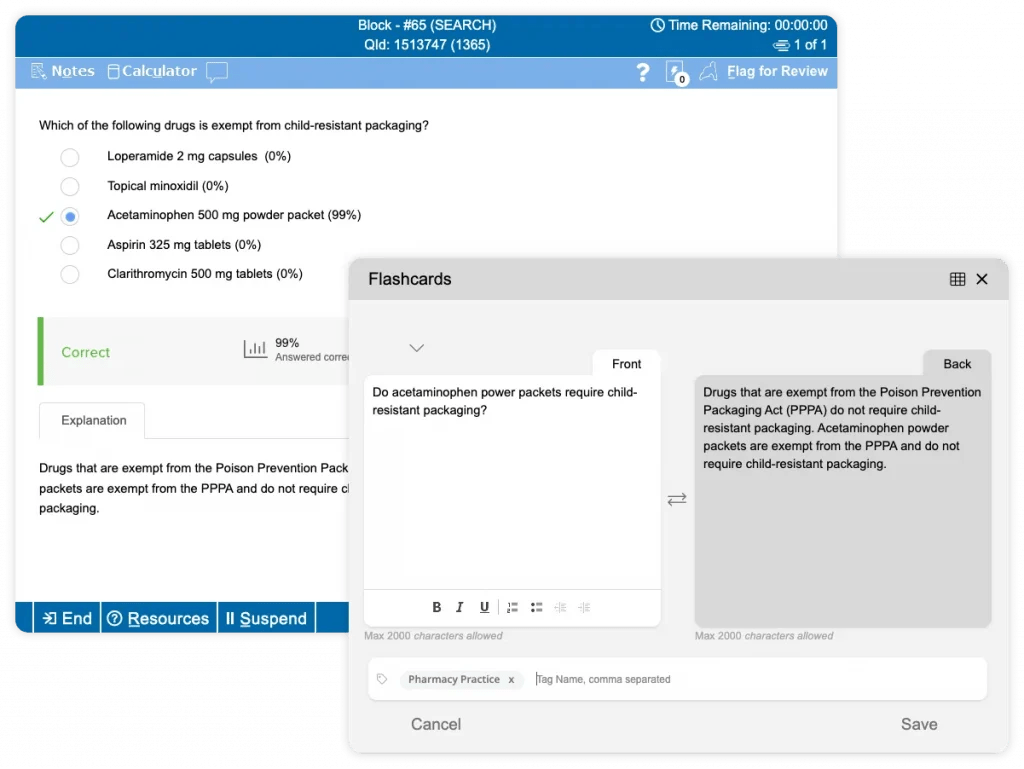Save the flashcard

pos(918,724)
